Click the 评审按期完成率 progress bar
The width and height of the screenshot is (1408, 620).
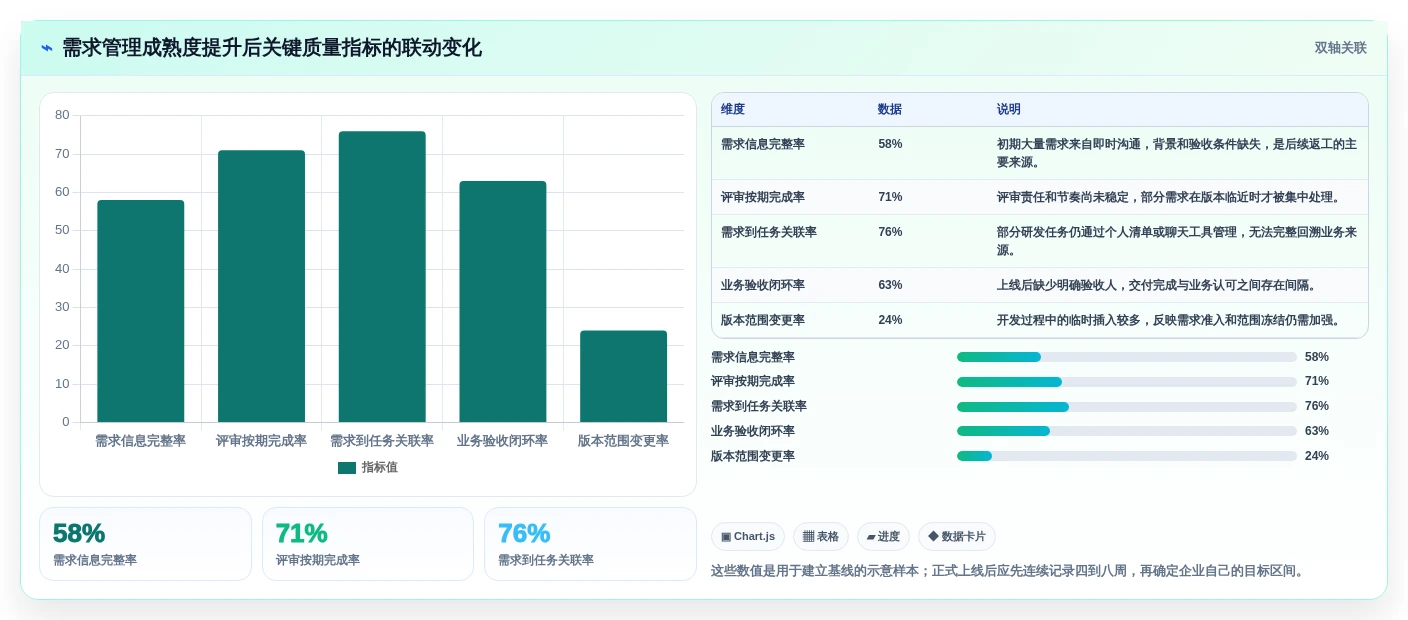[1127, 381]
